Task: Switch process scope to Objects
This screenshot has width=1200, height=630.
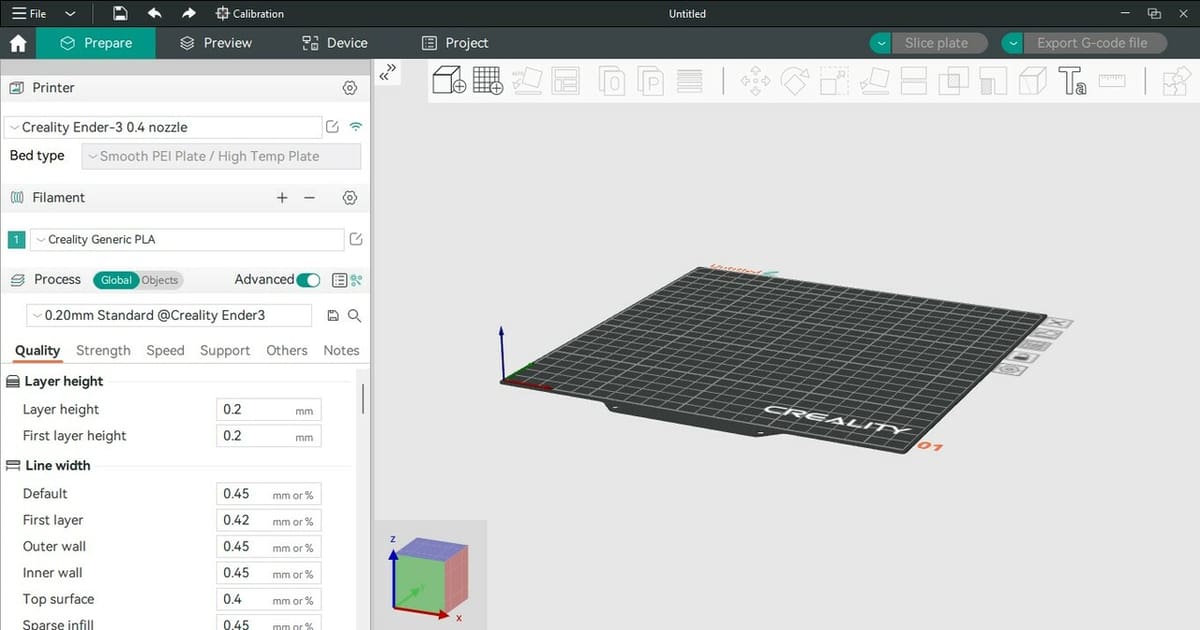Action: (x=160, y=280)
